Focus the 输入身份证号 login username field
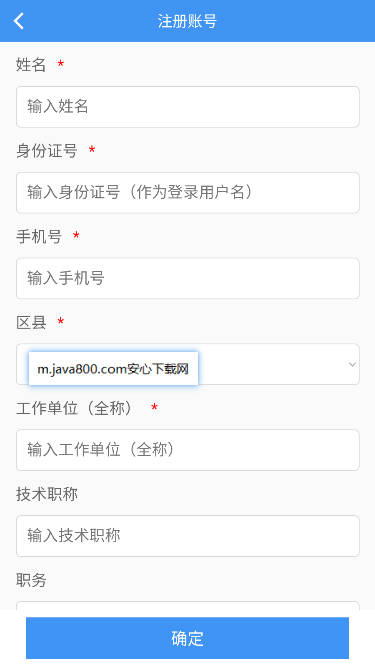 point(188,193)
